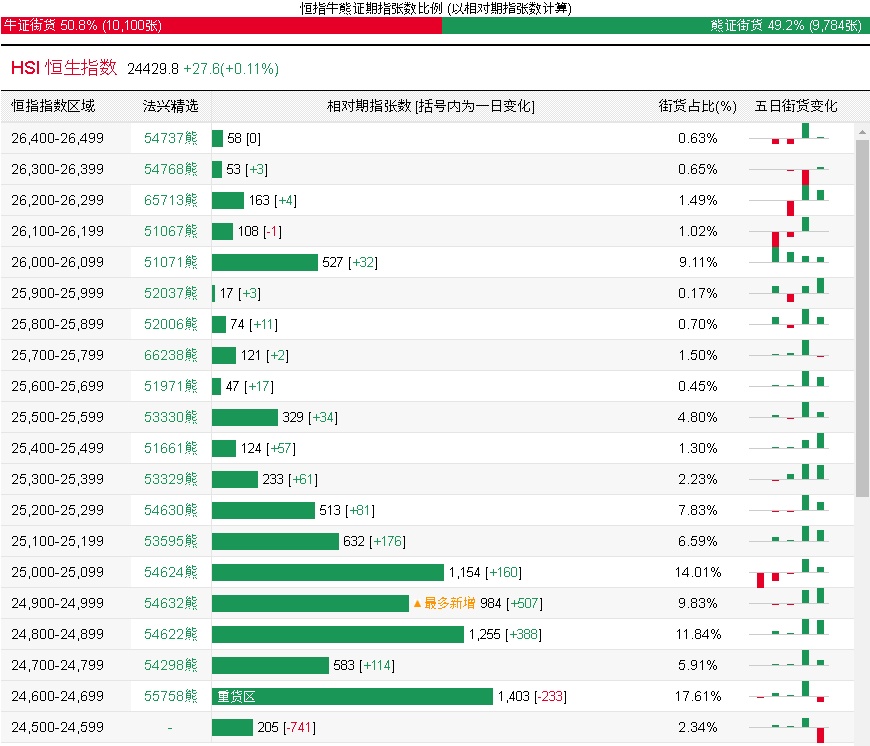
Task: Click the red 牛证街货 50.8% bar segment
Action: coord(220,26)
